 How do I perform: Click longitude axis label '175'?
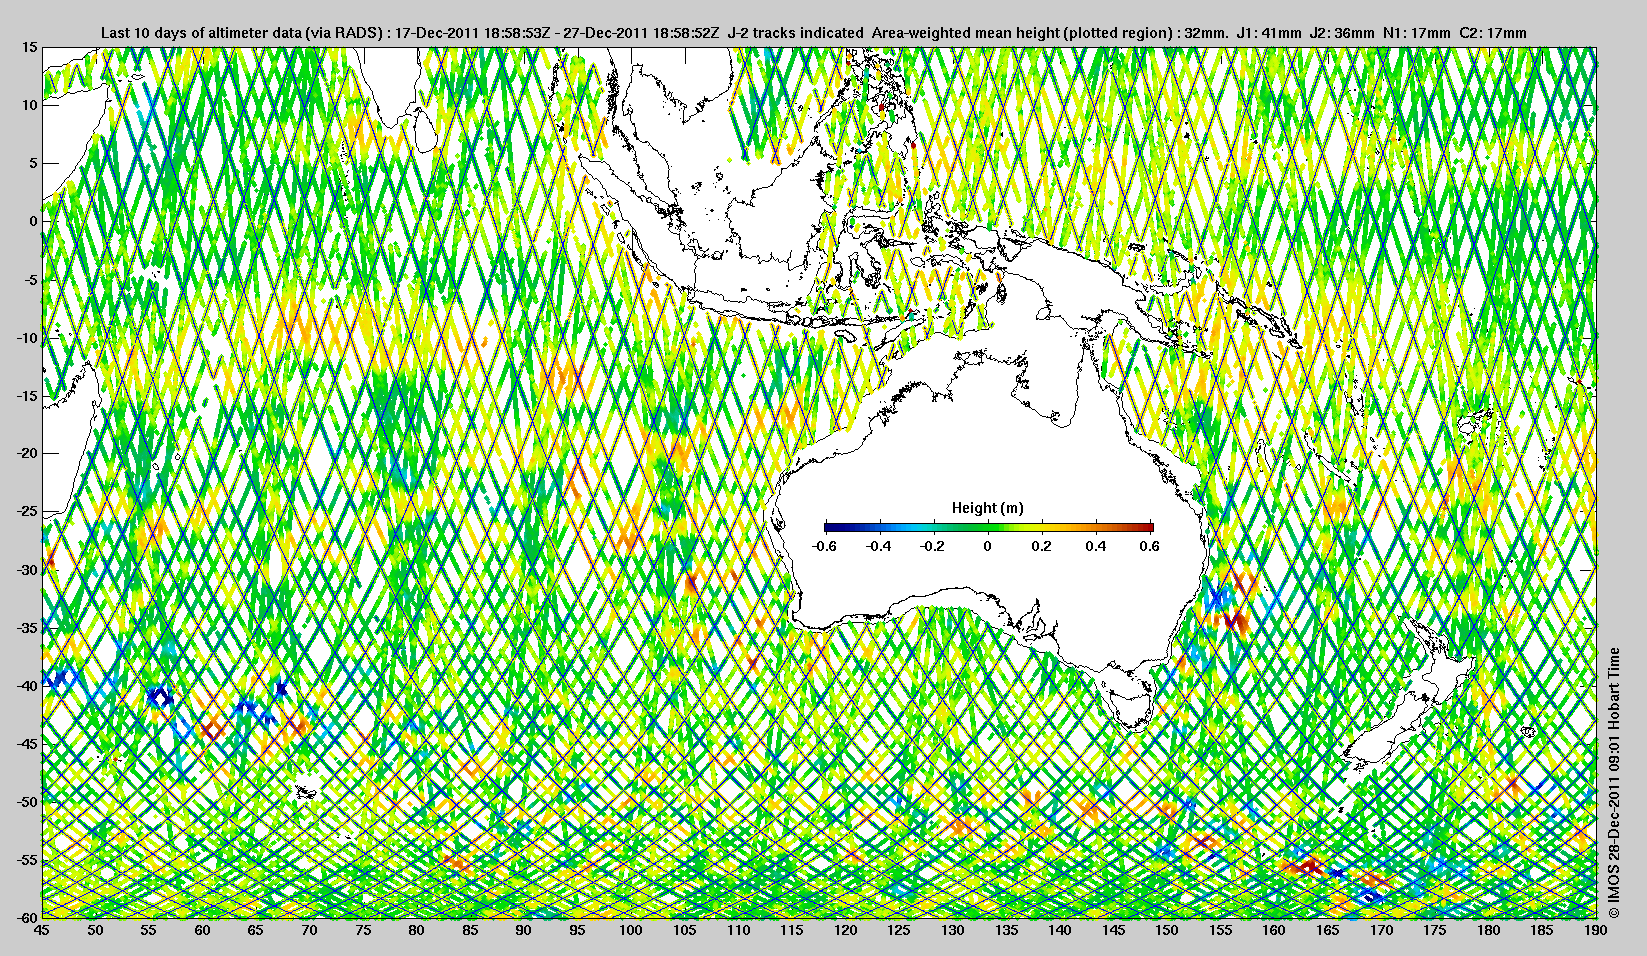click(x=1435, y=930)
